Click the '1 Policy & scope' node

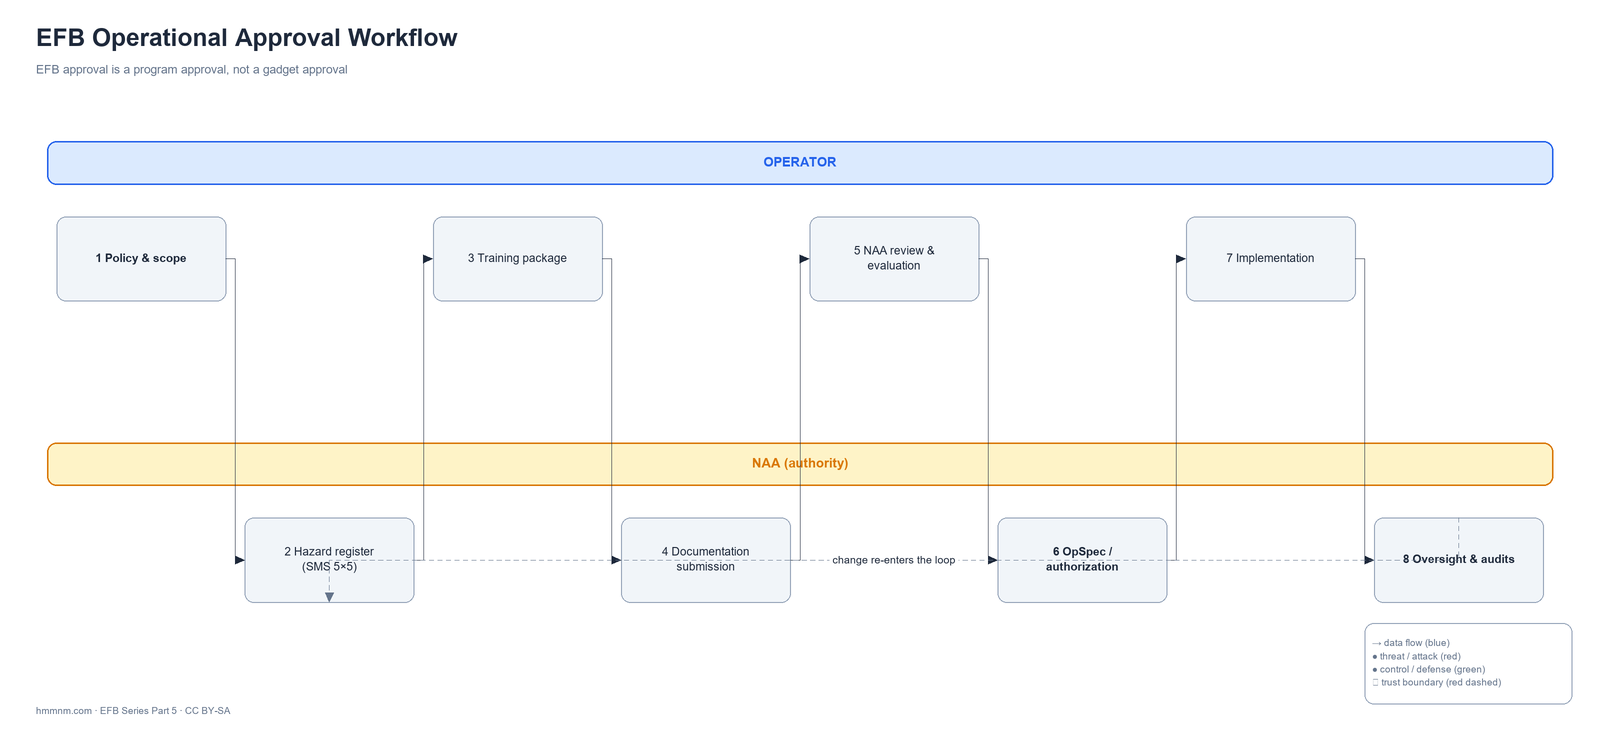coord(141,259)
